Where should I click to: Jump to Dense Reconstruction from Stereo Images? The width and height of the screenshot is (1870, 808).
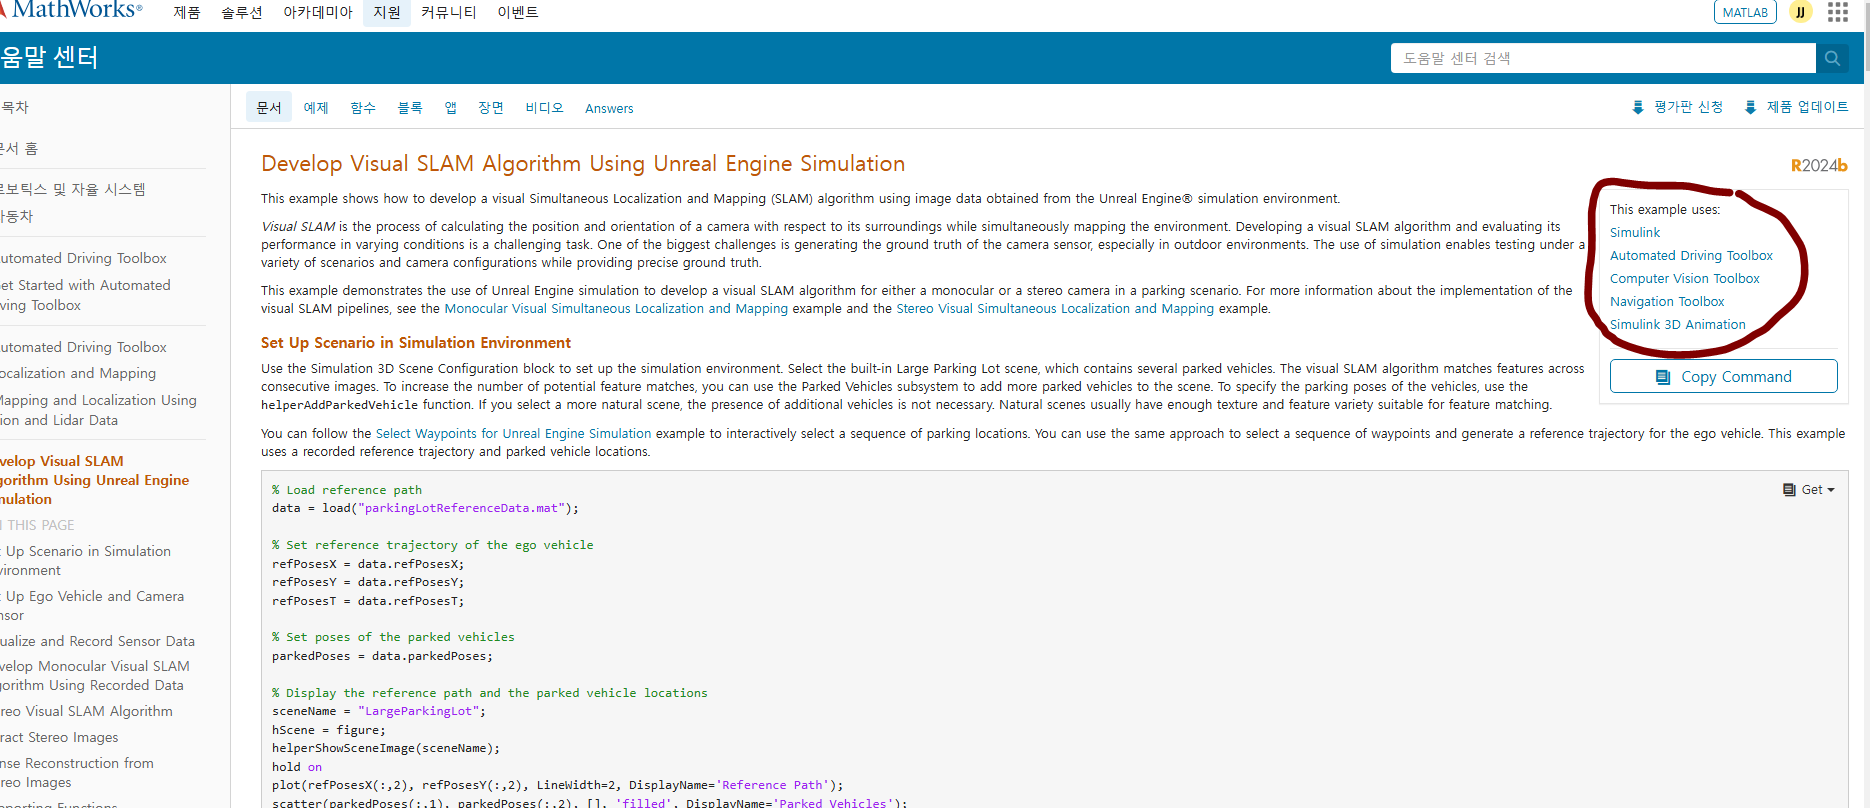click(77, 772)
